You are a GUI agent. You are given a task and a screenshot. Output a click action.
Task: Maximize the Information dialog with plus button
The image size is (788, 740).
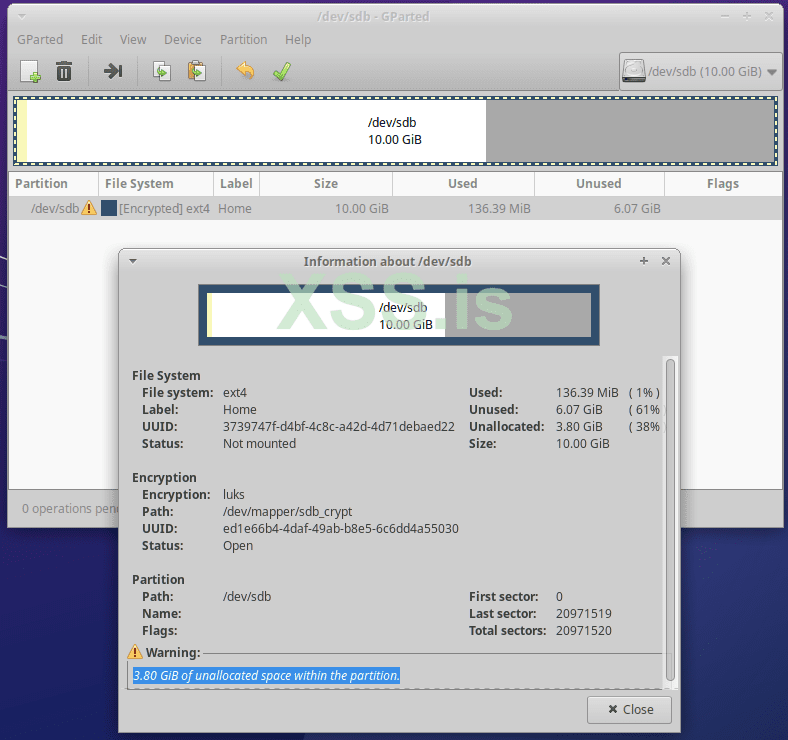[x=644, y=261]
